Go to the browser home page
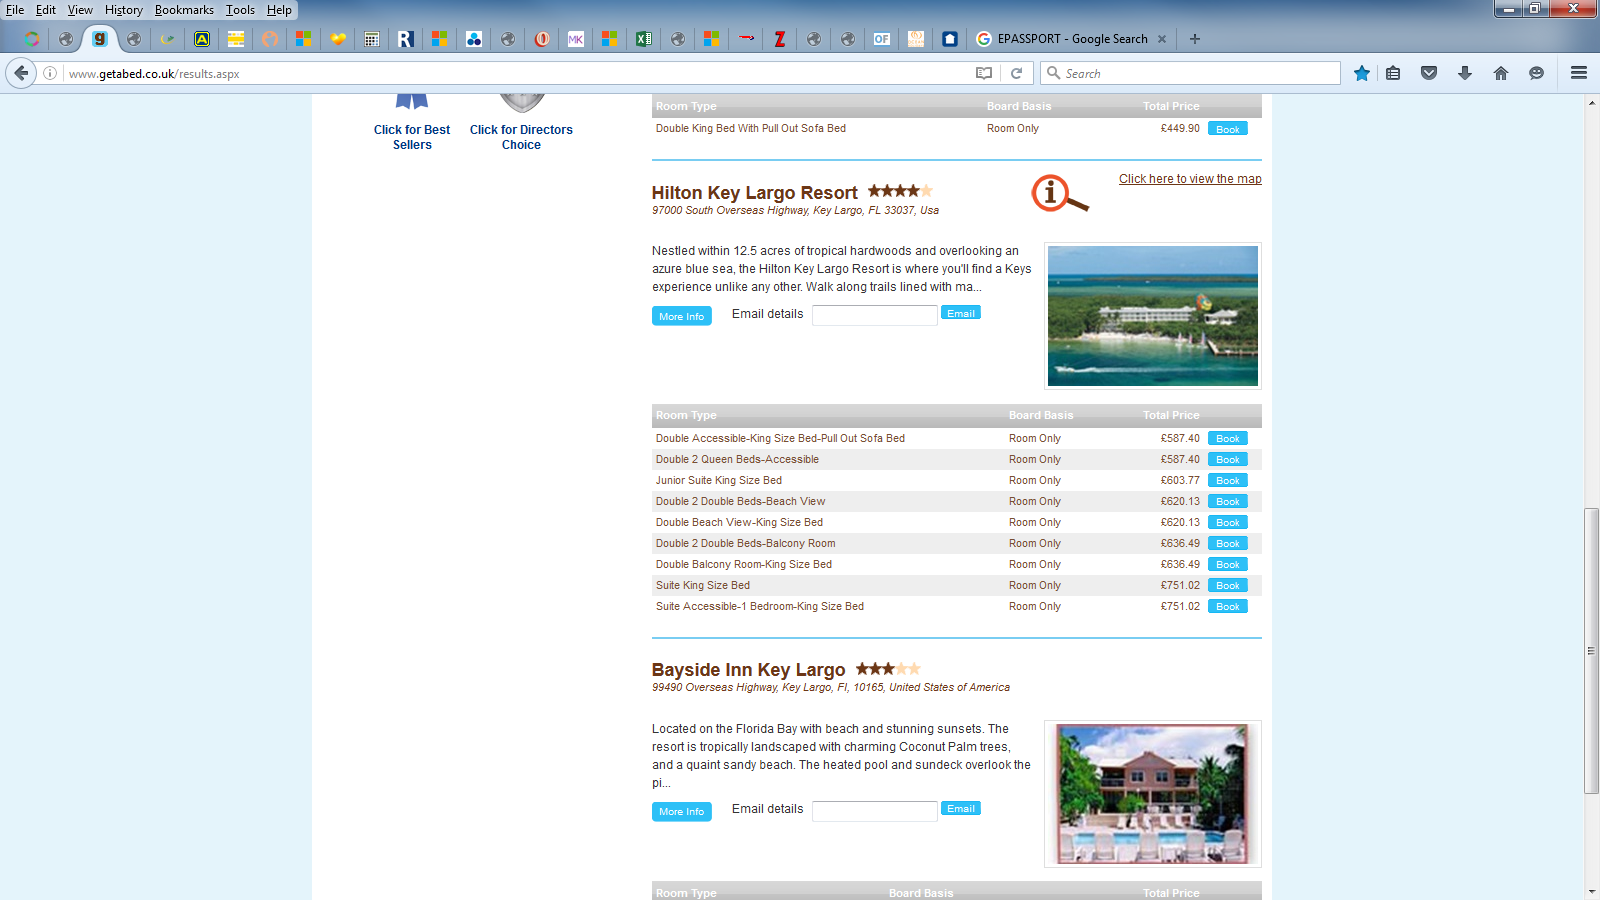Viewport: 1600px width, 900px height. click(x=1501, y=73)
